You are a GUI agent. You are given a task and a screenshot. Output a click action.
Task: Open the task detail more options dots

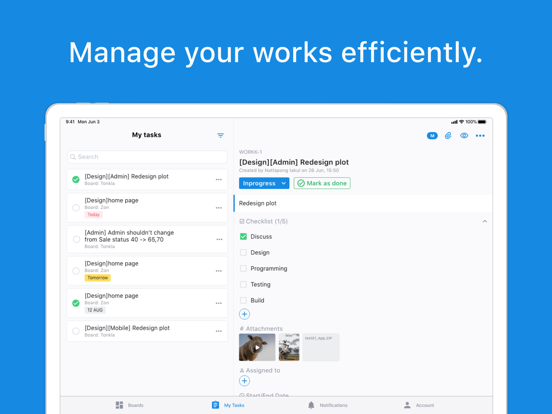tap(480, 136)
